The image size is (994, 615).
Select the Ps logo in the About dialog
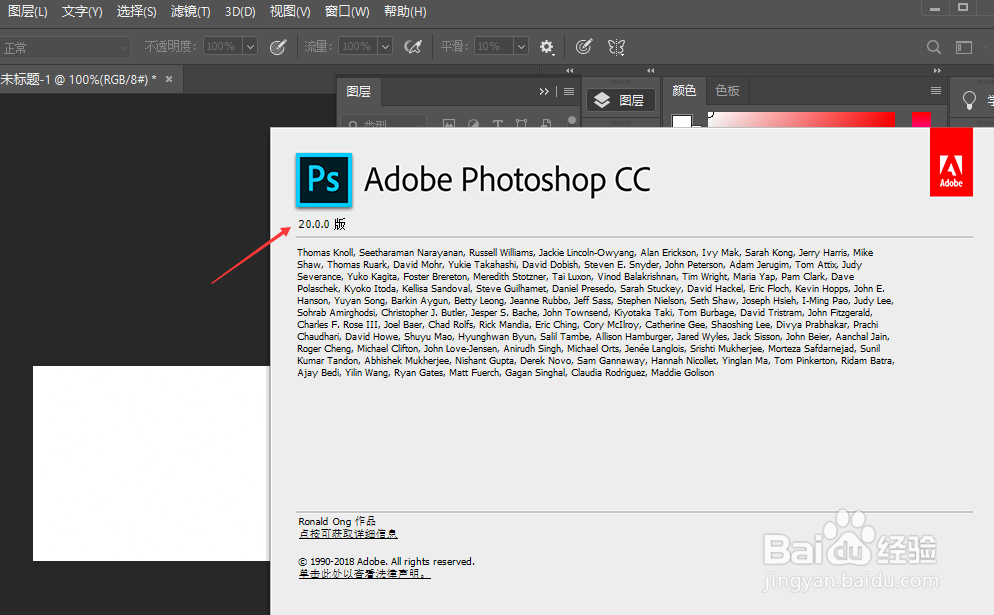323,180
